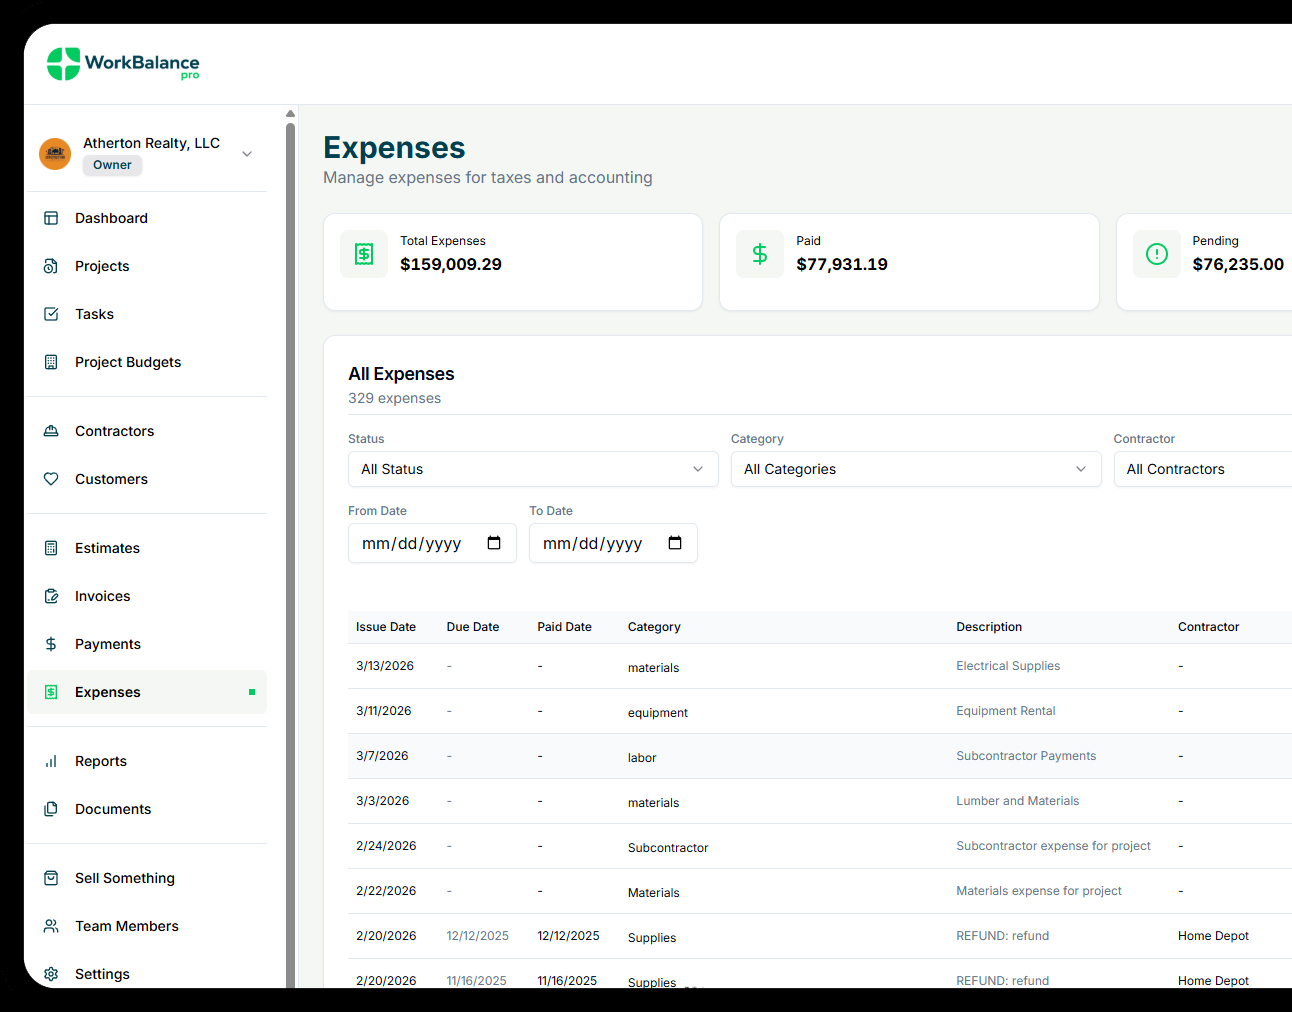
Task: Open Settings via the gear icon
Action: tap(51, 974)
